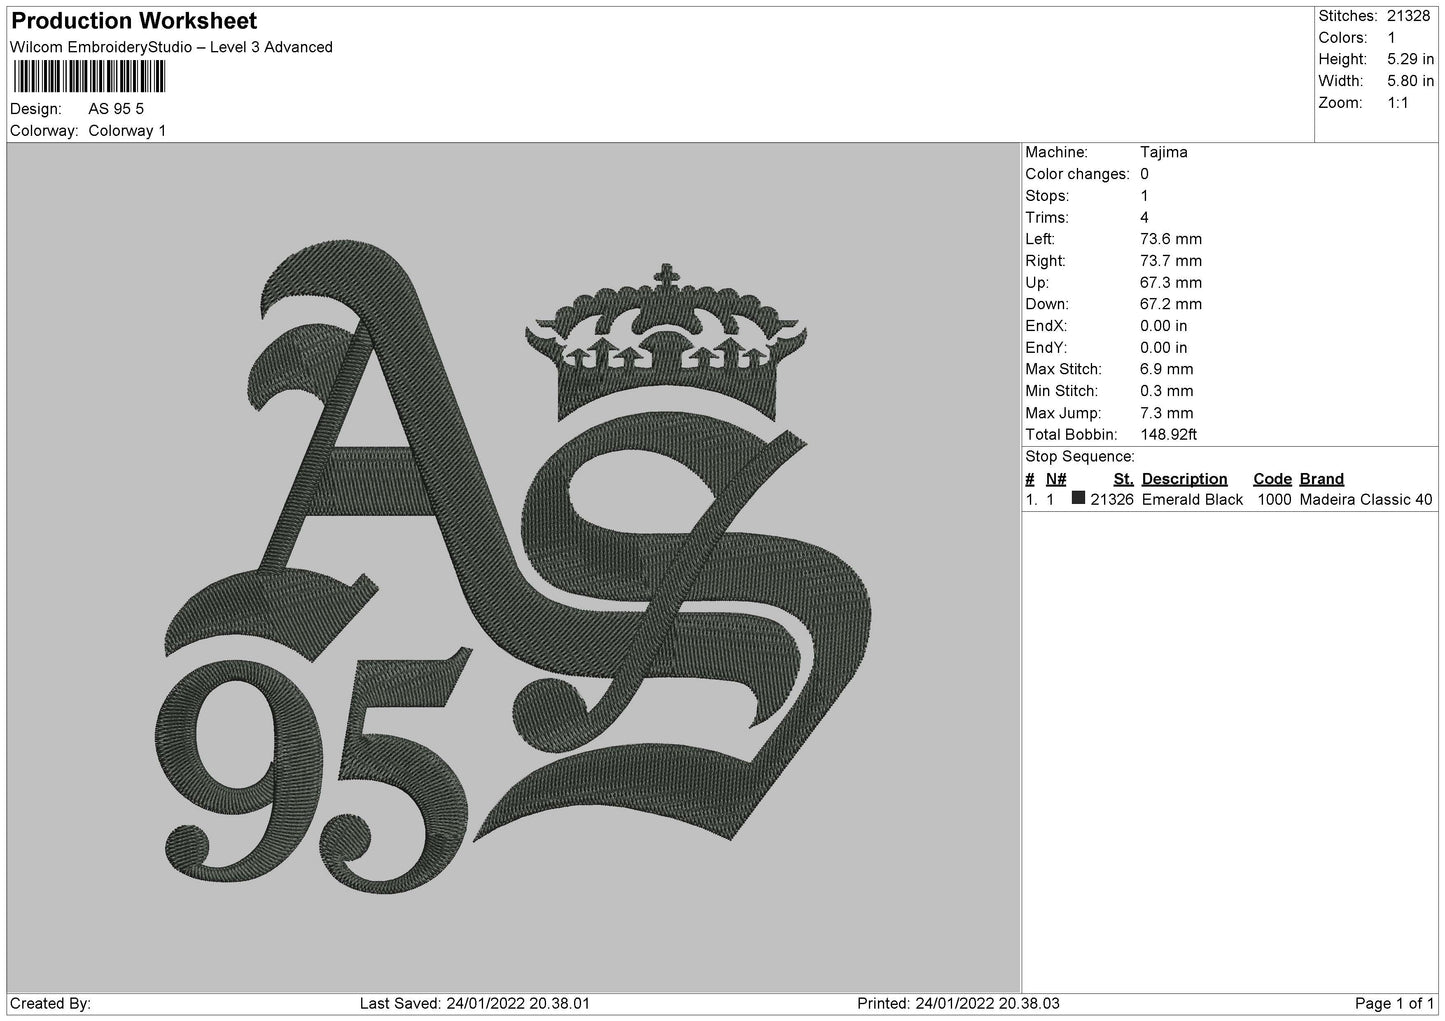Click the barcode image in header

click(x=89, y=77)
